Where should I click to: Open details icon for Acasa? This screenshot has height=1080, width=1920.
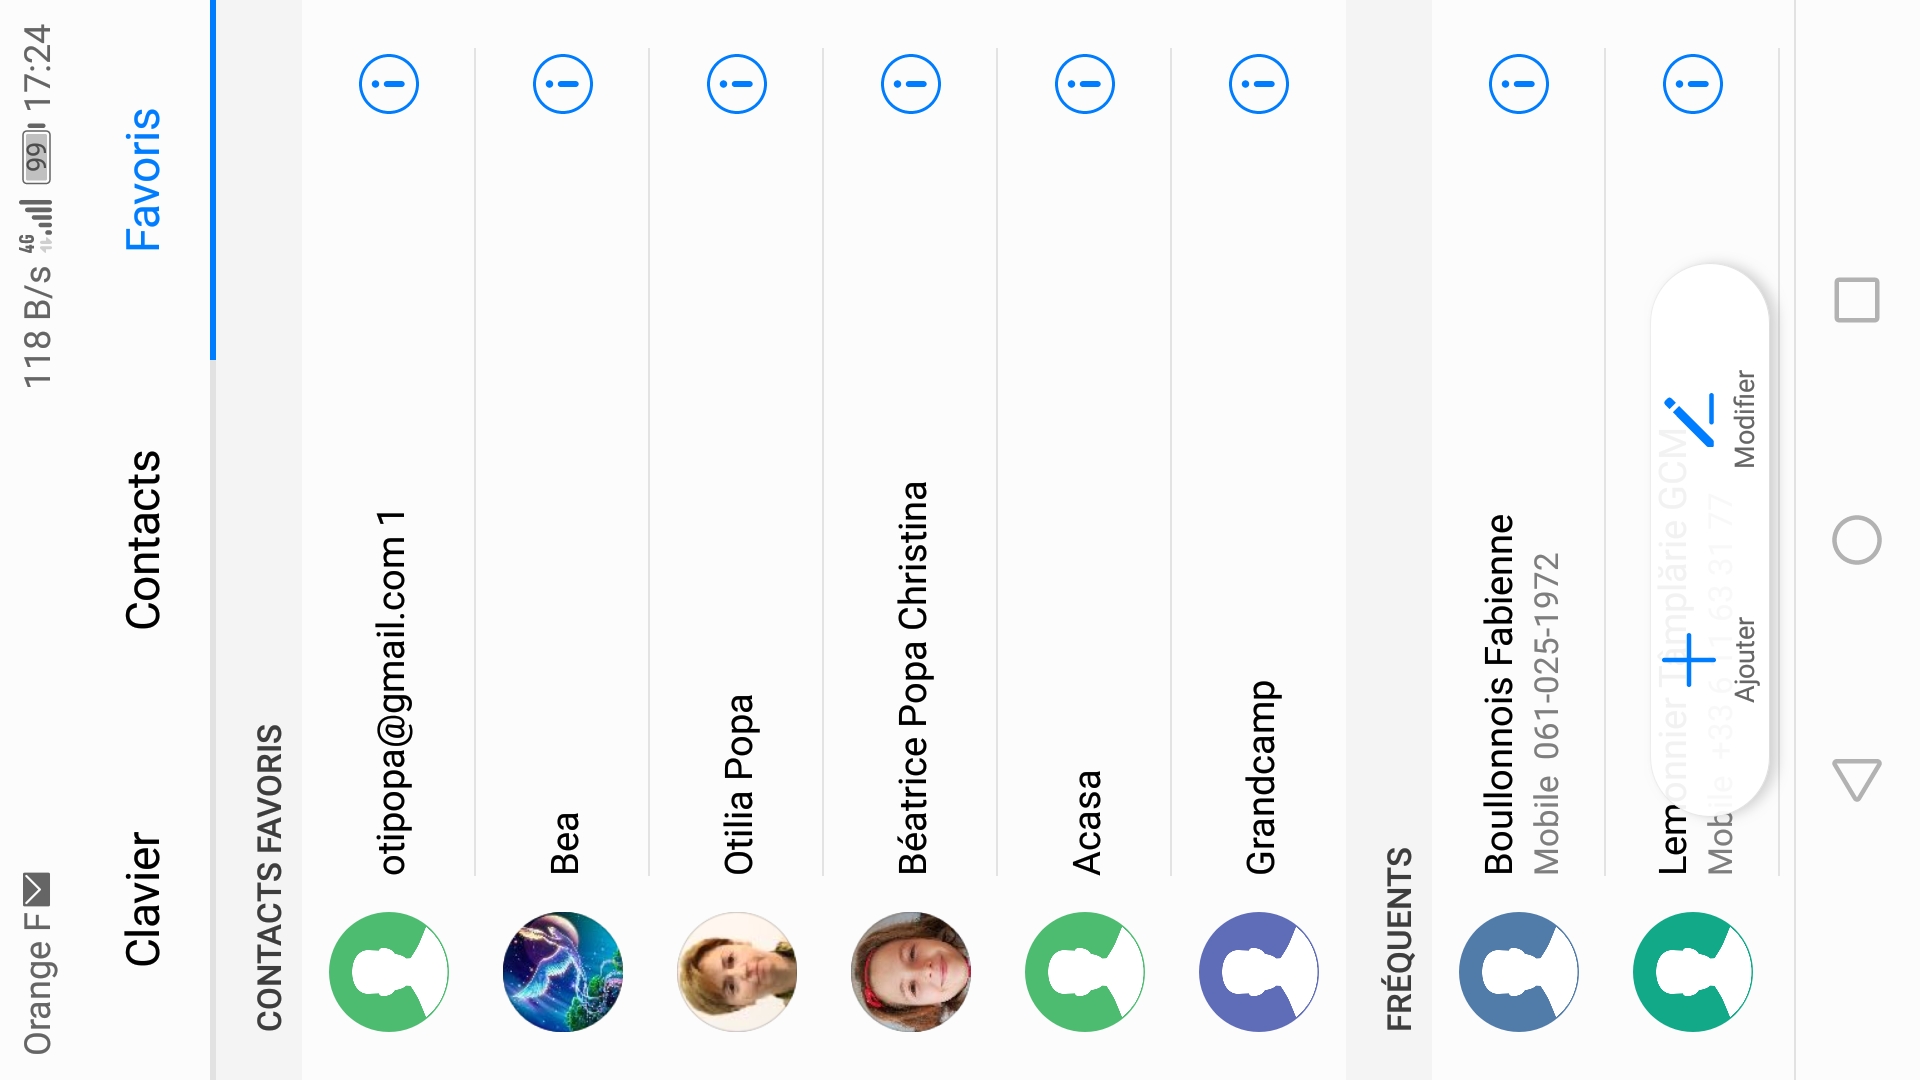pos(1084,84)
